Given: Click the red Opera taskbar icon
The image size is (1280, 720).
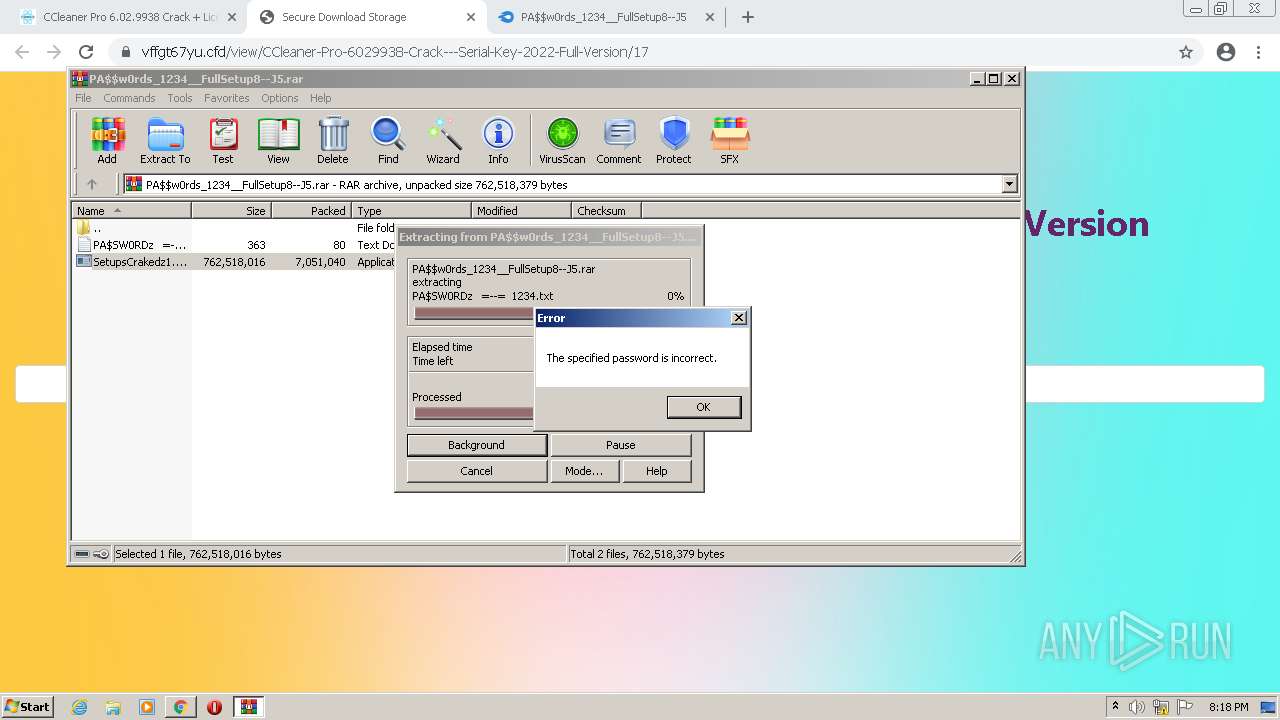Looking at the screenshot, I should tap(214, 707).
